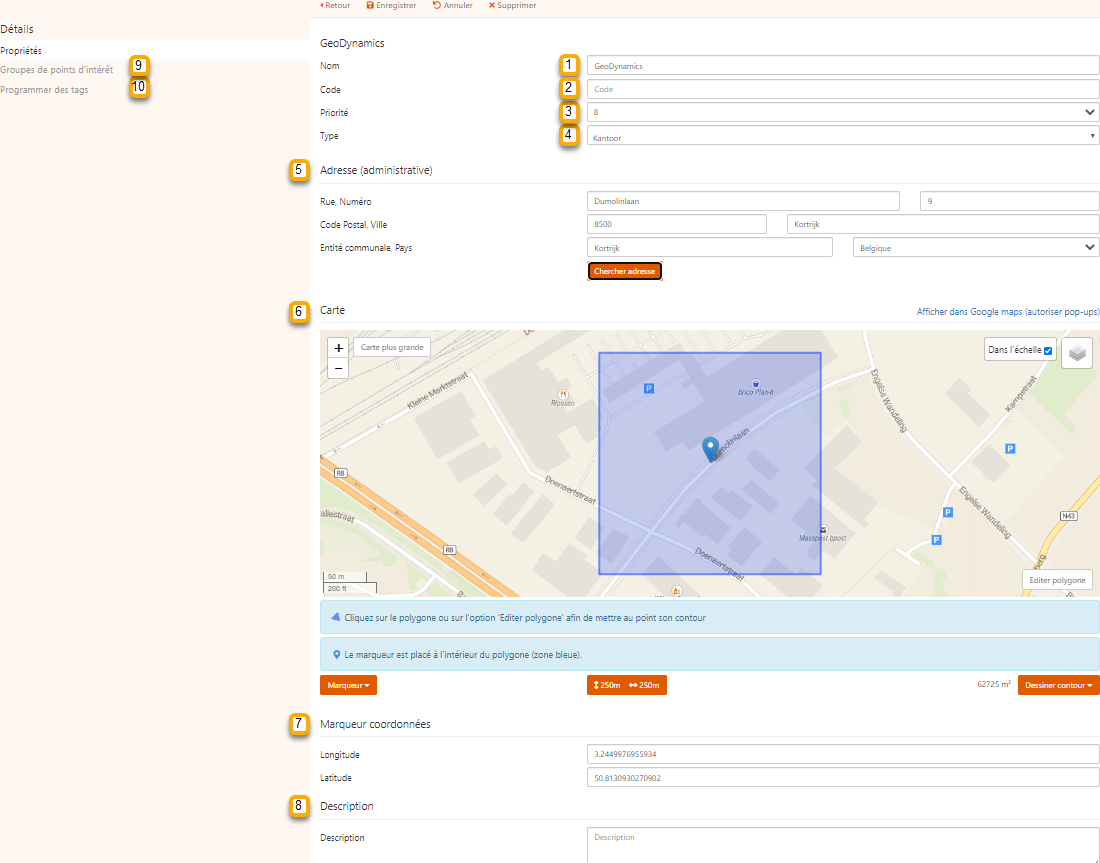The width and height of the screenshot is (1100, 863).
Task: Click the Longitude input field
Action: [x=842, y=754]
